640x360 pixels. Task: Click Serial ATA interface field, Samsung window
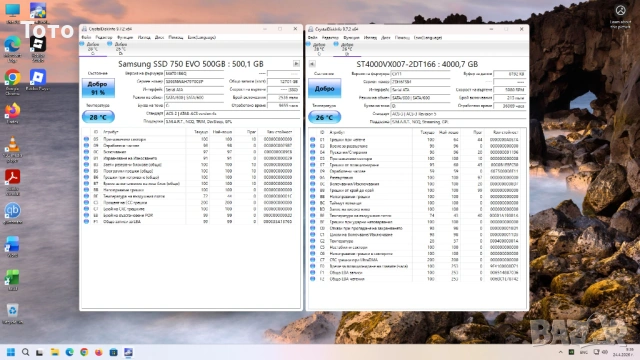click(x=194, y=89)
